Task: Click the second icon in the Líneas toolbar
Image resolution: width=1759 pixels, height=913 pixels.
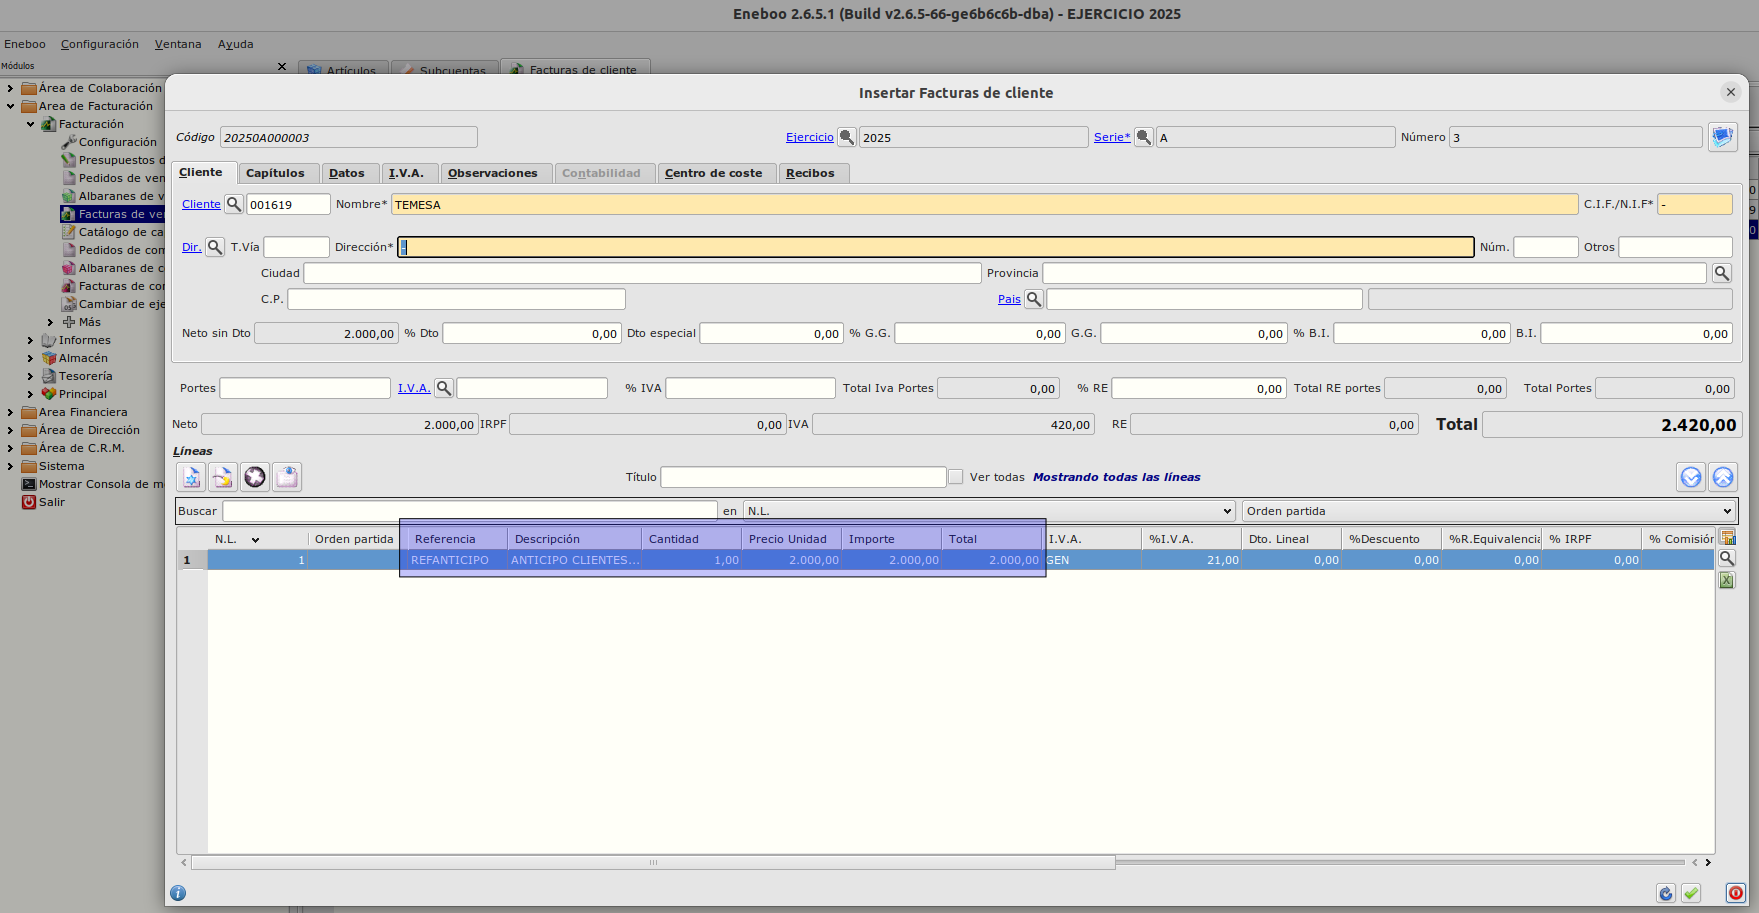Action: click(x=223, y=477)
